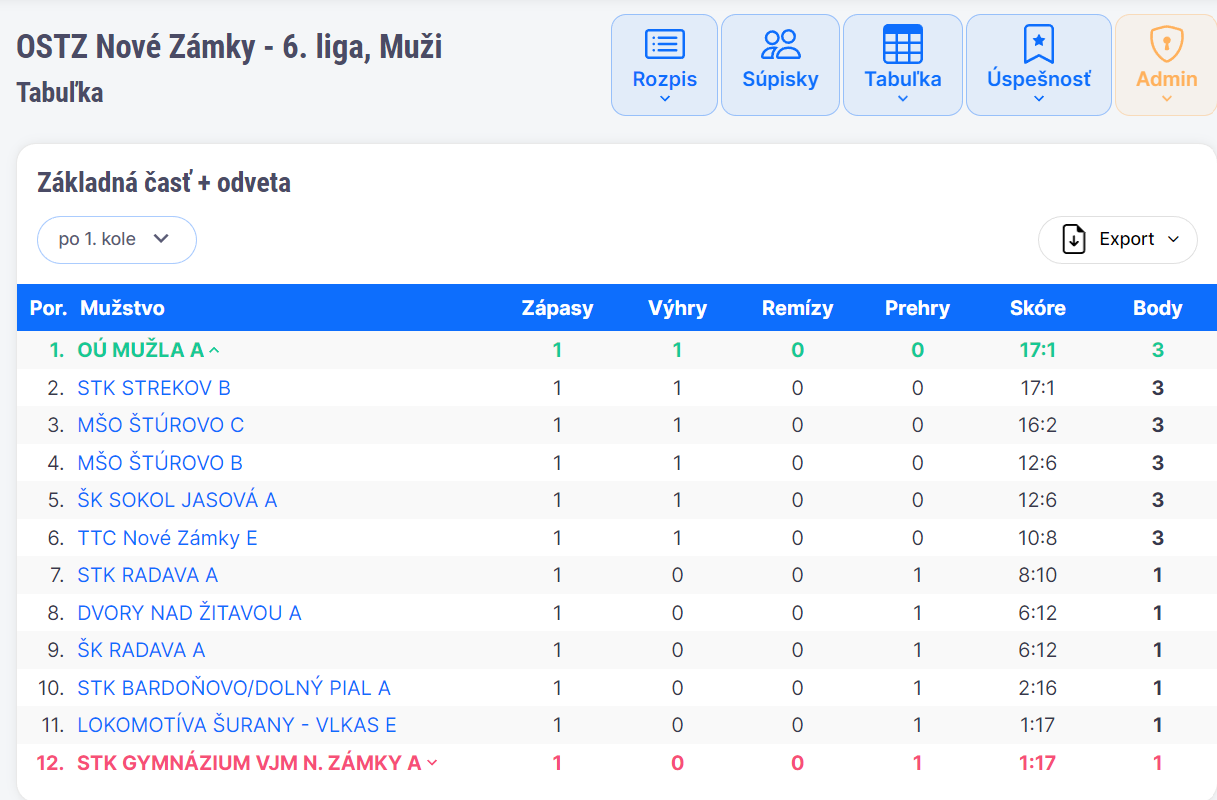Open the Admin menu label
1217x800 pixels.
(x=1167, y=79)
